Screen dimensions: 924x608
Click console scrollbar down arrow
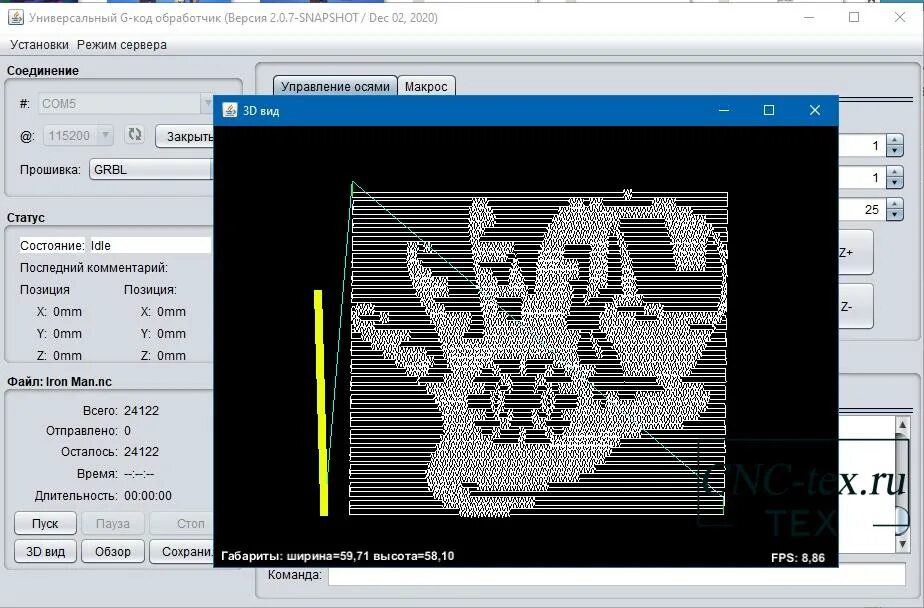(x=902, y=545)
